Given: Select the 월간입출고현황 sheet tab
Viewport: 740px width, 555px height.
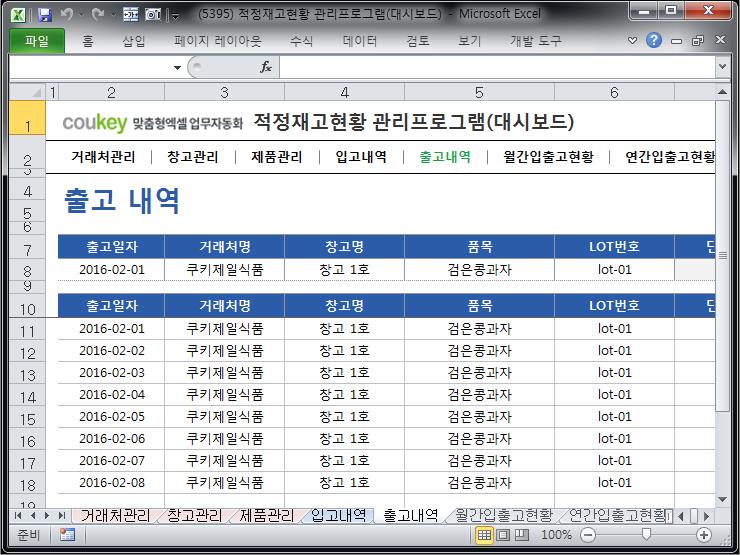Looking at the screenshot, I should (x=504, y=515).
